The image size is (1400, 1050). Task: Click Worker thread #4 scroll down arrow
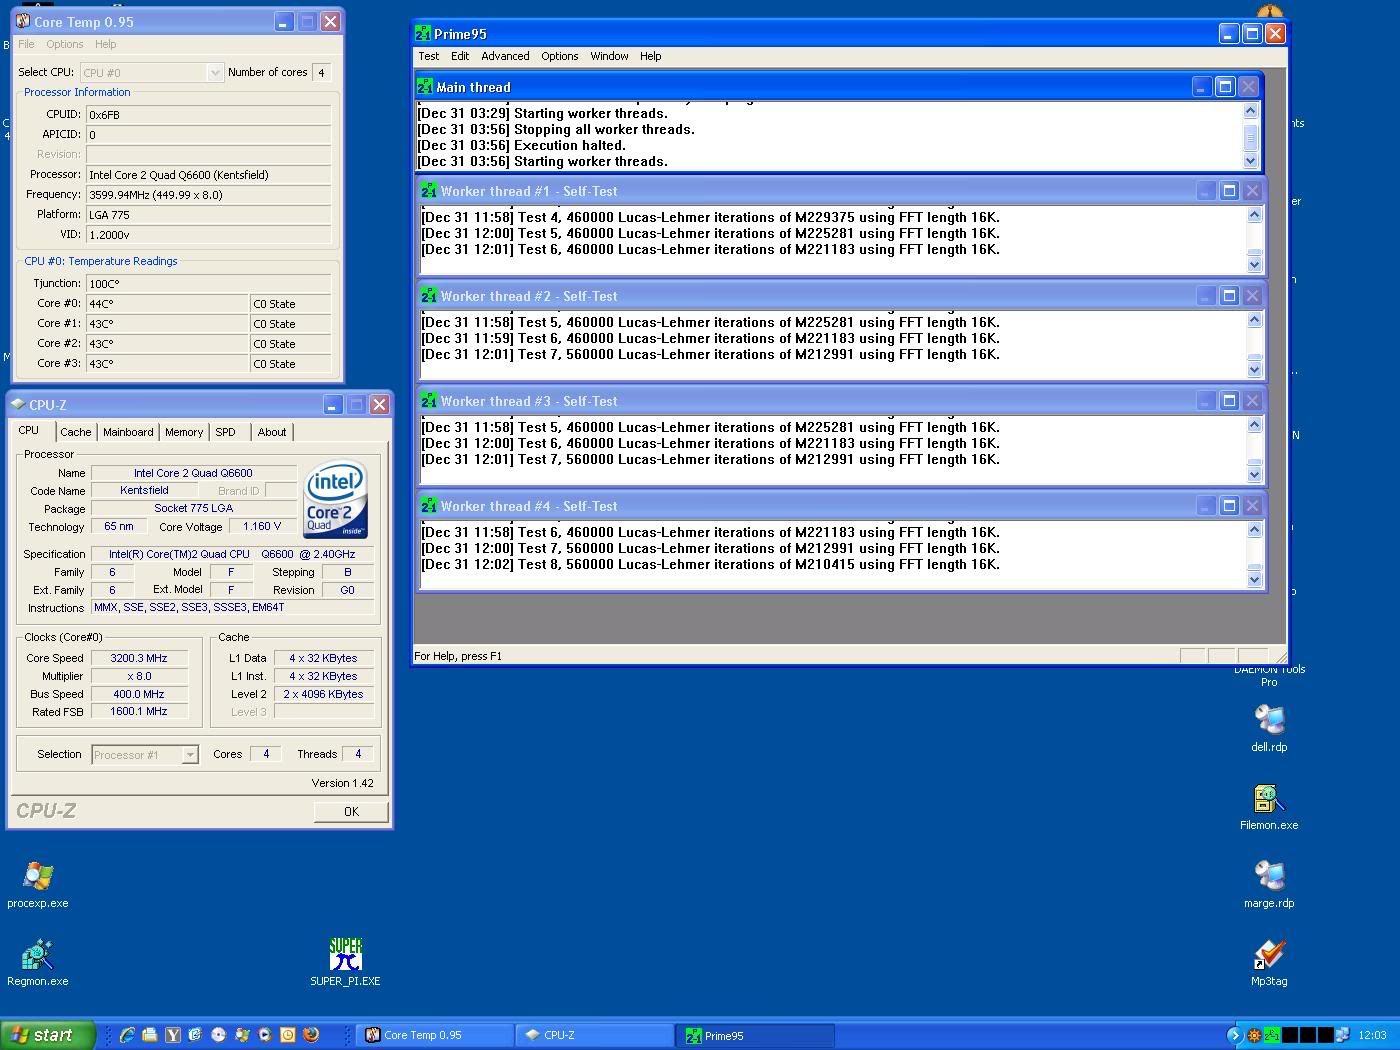[x=1255, y=579]
